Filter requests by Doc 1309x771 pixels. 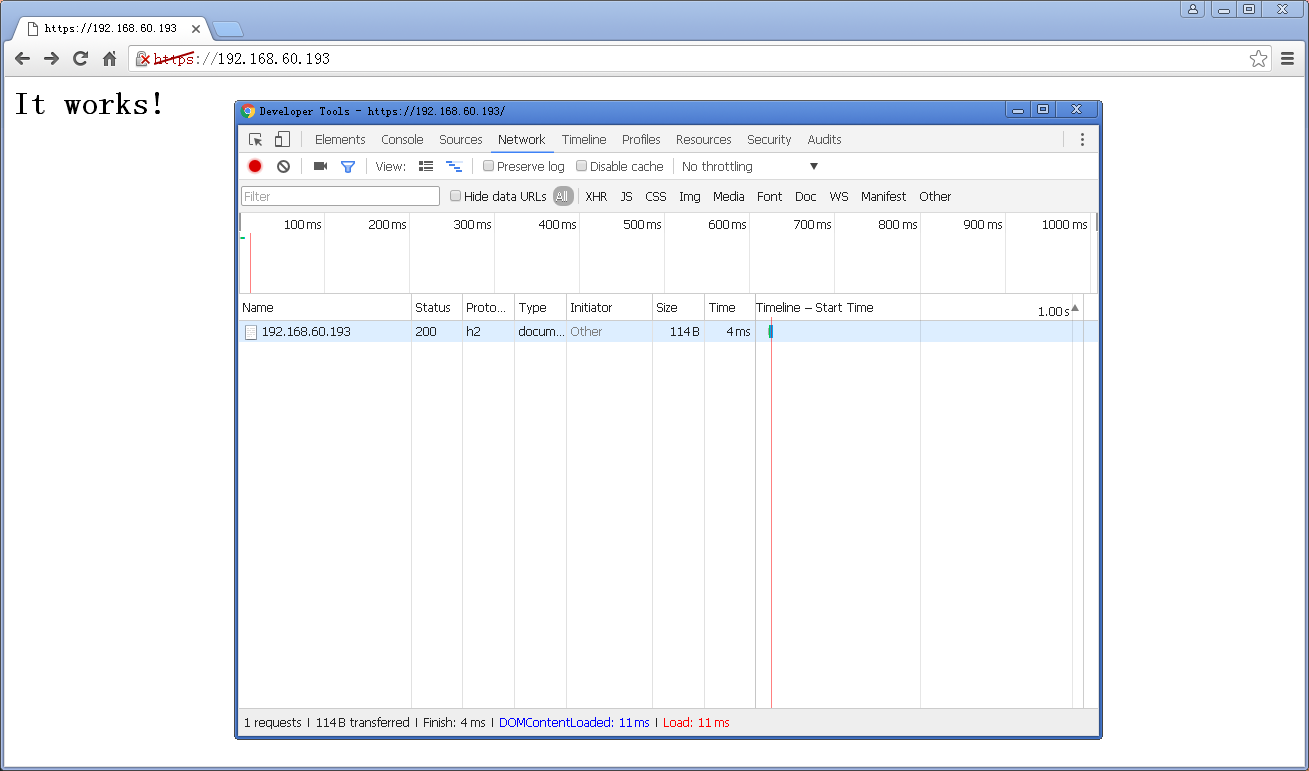tap(806, 197)
